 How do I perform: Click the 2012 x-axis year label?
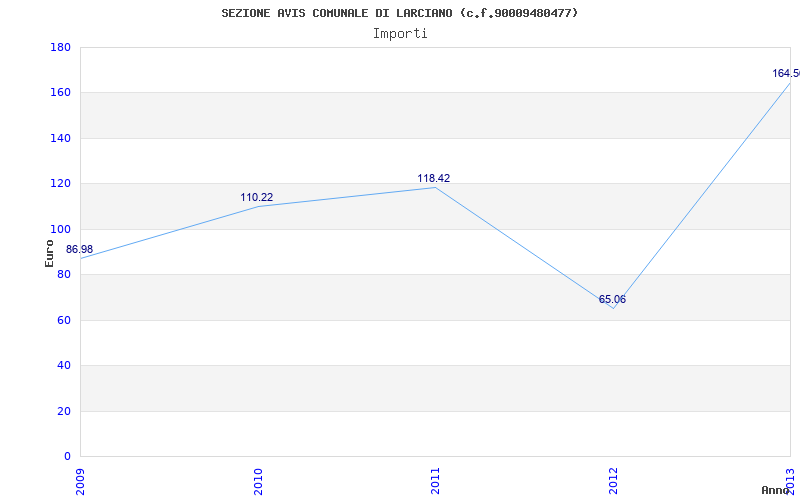click(613, 481)
